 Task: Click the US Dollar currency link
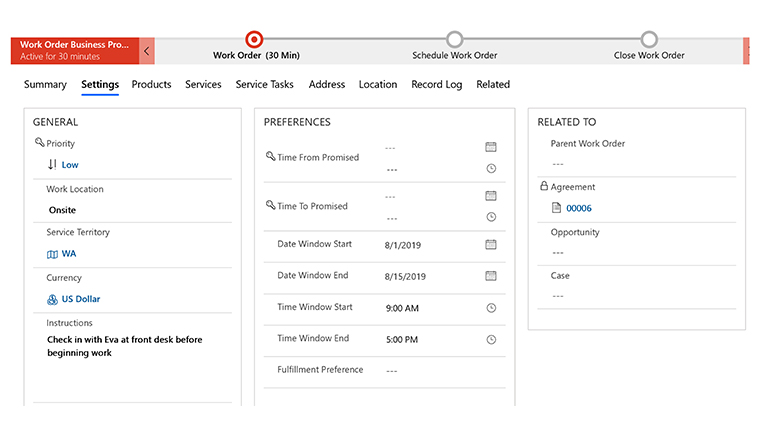[x=80, y=299]
